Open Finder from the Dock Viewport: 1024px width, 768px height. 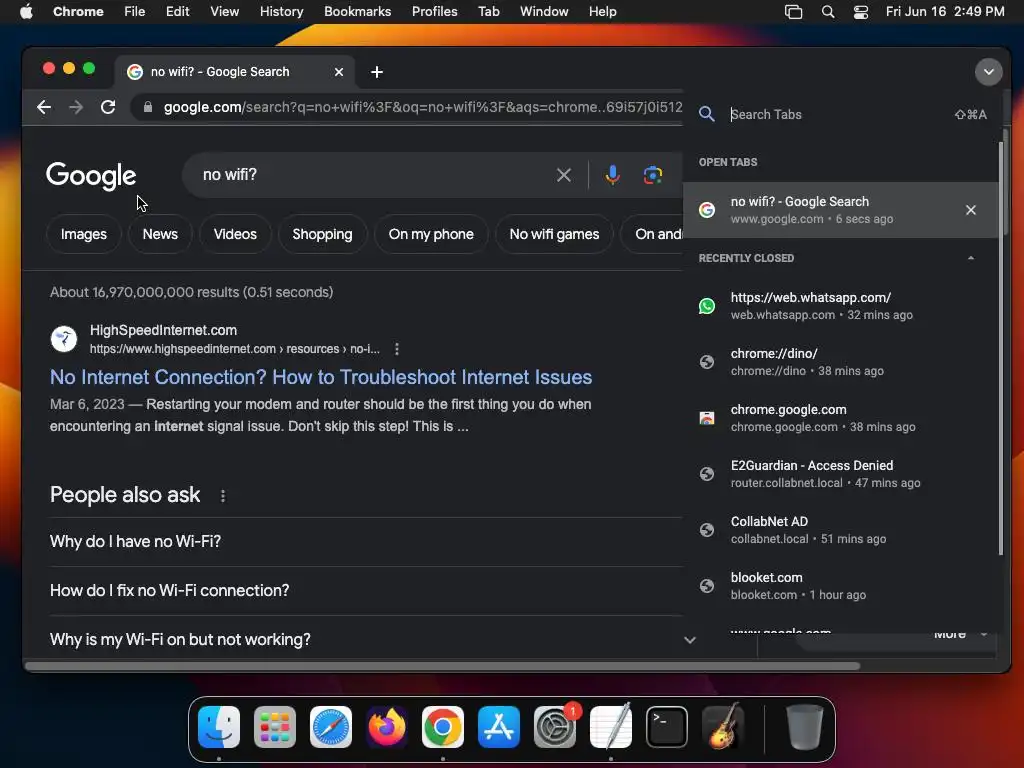[x=219, y=727]
